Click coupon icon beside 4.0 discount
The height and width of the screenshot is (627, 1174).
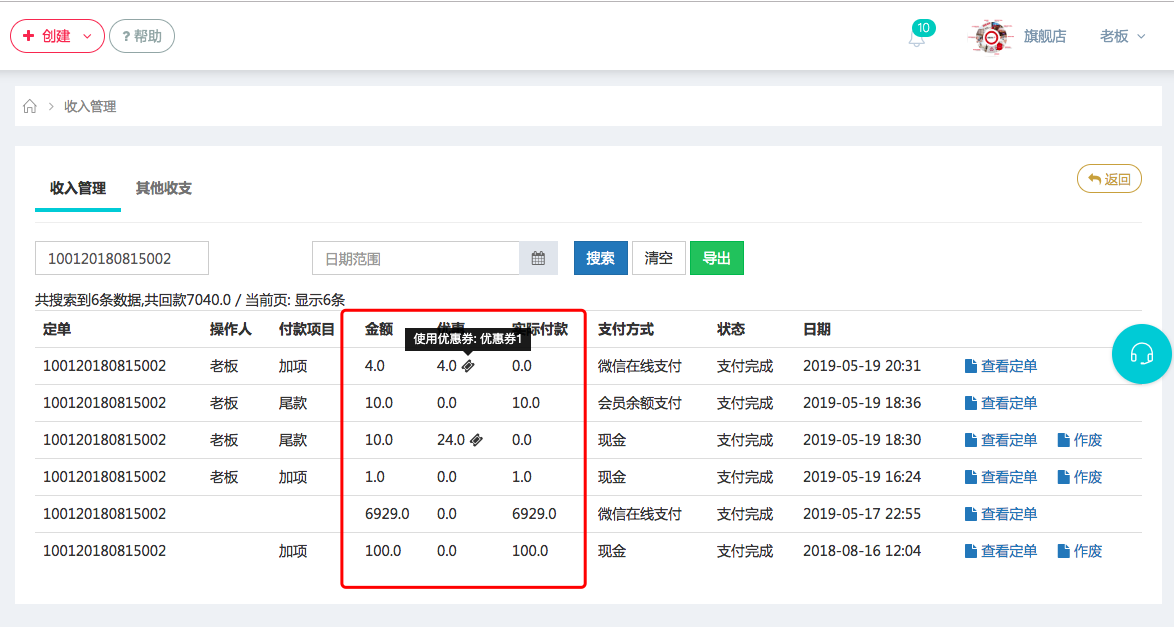tap(468, 366)
